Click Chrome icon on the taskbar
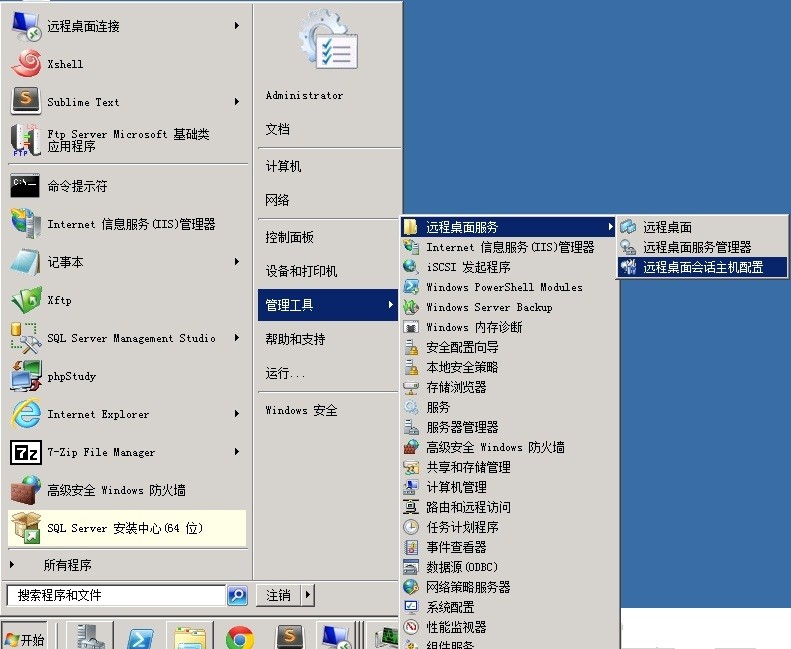This screenshot has width=791, height=649. (x=240, y=637)
